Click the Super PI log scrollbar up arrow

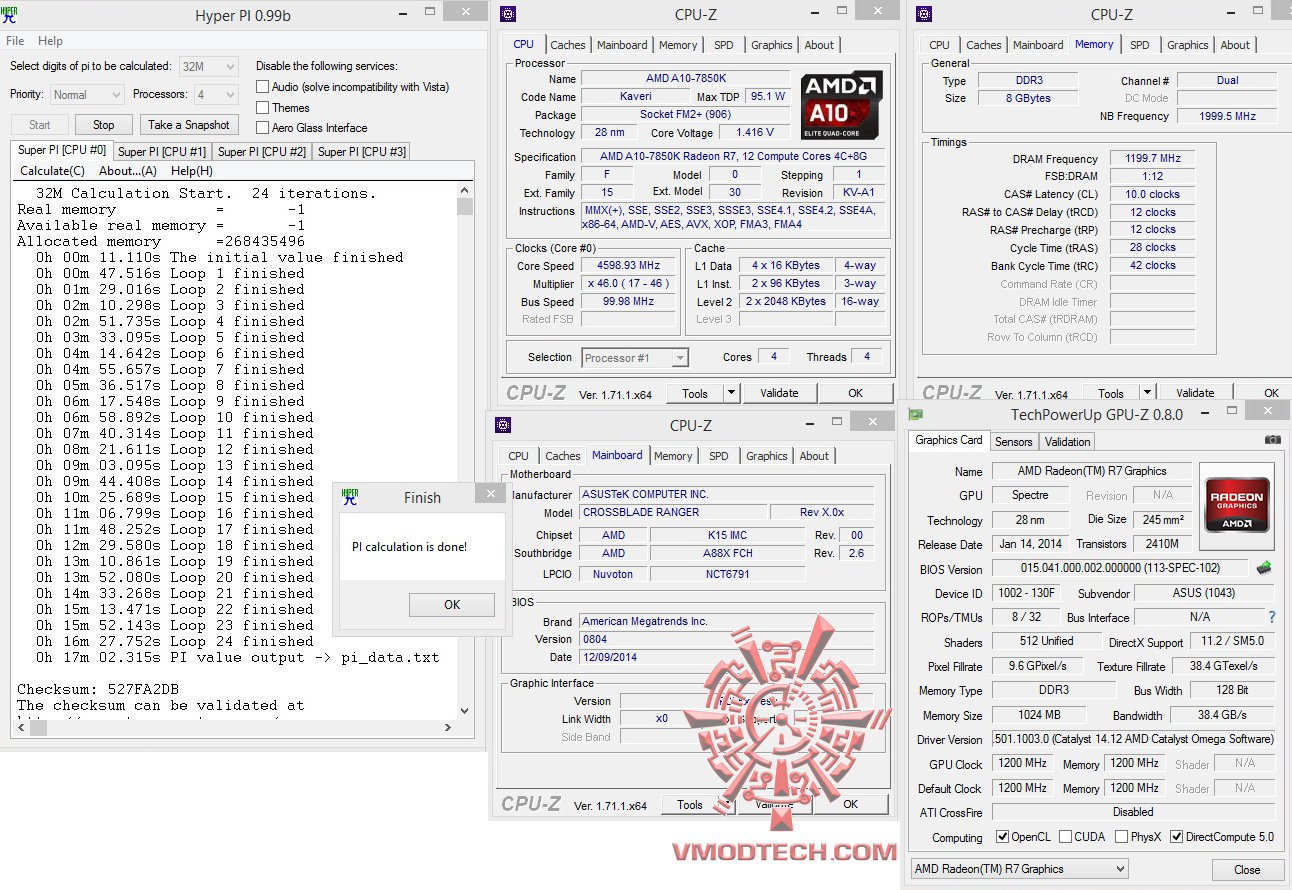tap(464, 191)
